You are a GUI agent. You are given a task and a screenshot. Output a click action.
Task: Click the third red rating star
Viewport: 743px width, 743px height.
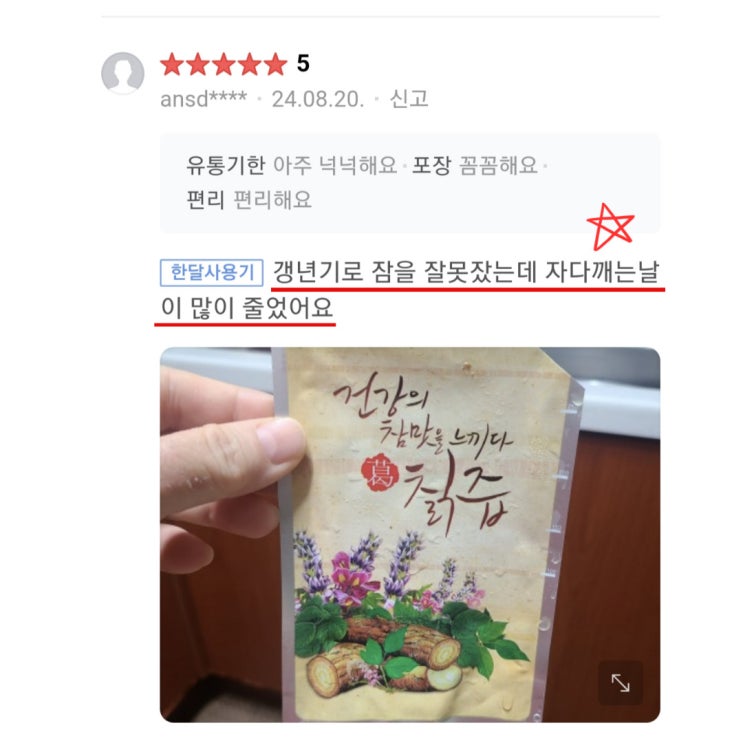224,64
